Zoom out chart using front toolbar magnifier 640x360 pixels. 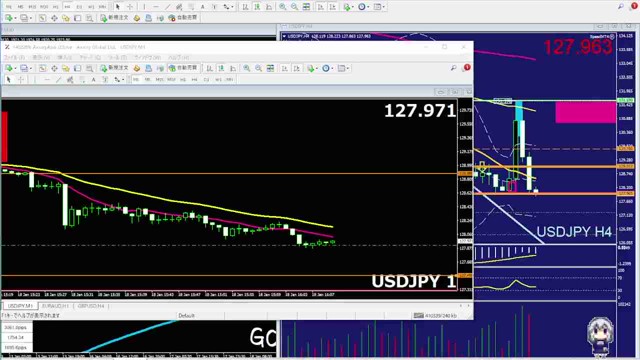pyautogui.click(x=258, y=68)
